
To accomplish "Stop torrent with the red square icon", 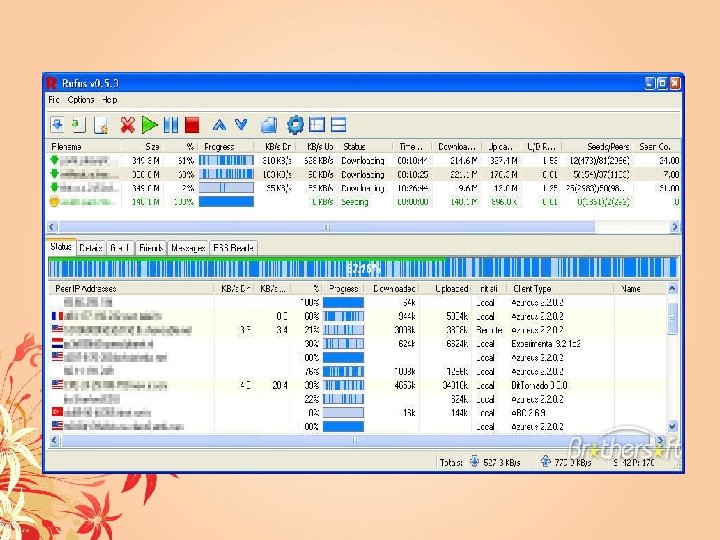I will click(192, 125).
